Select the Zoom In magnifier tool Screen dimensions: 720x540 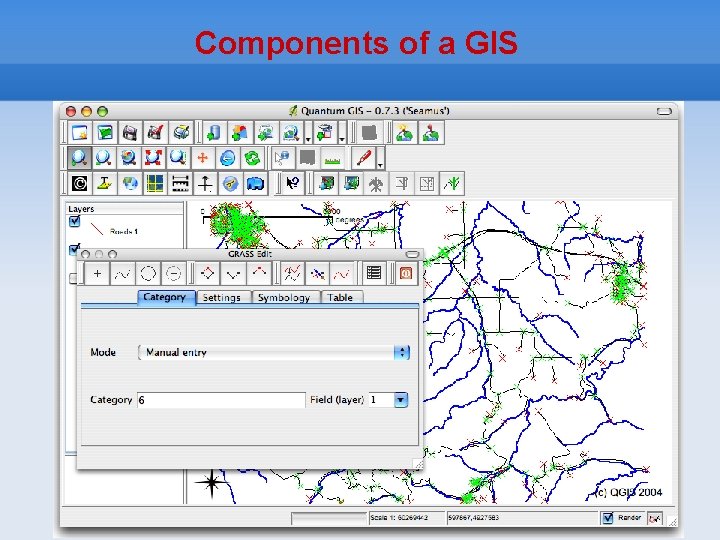click(79, 158)
